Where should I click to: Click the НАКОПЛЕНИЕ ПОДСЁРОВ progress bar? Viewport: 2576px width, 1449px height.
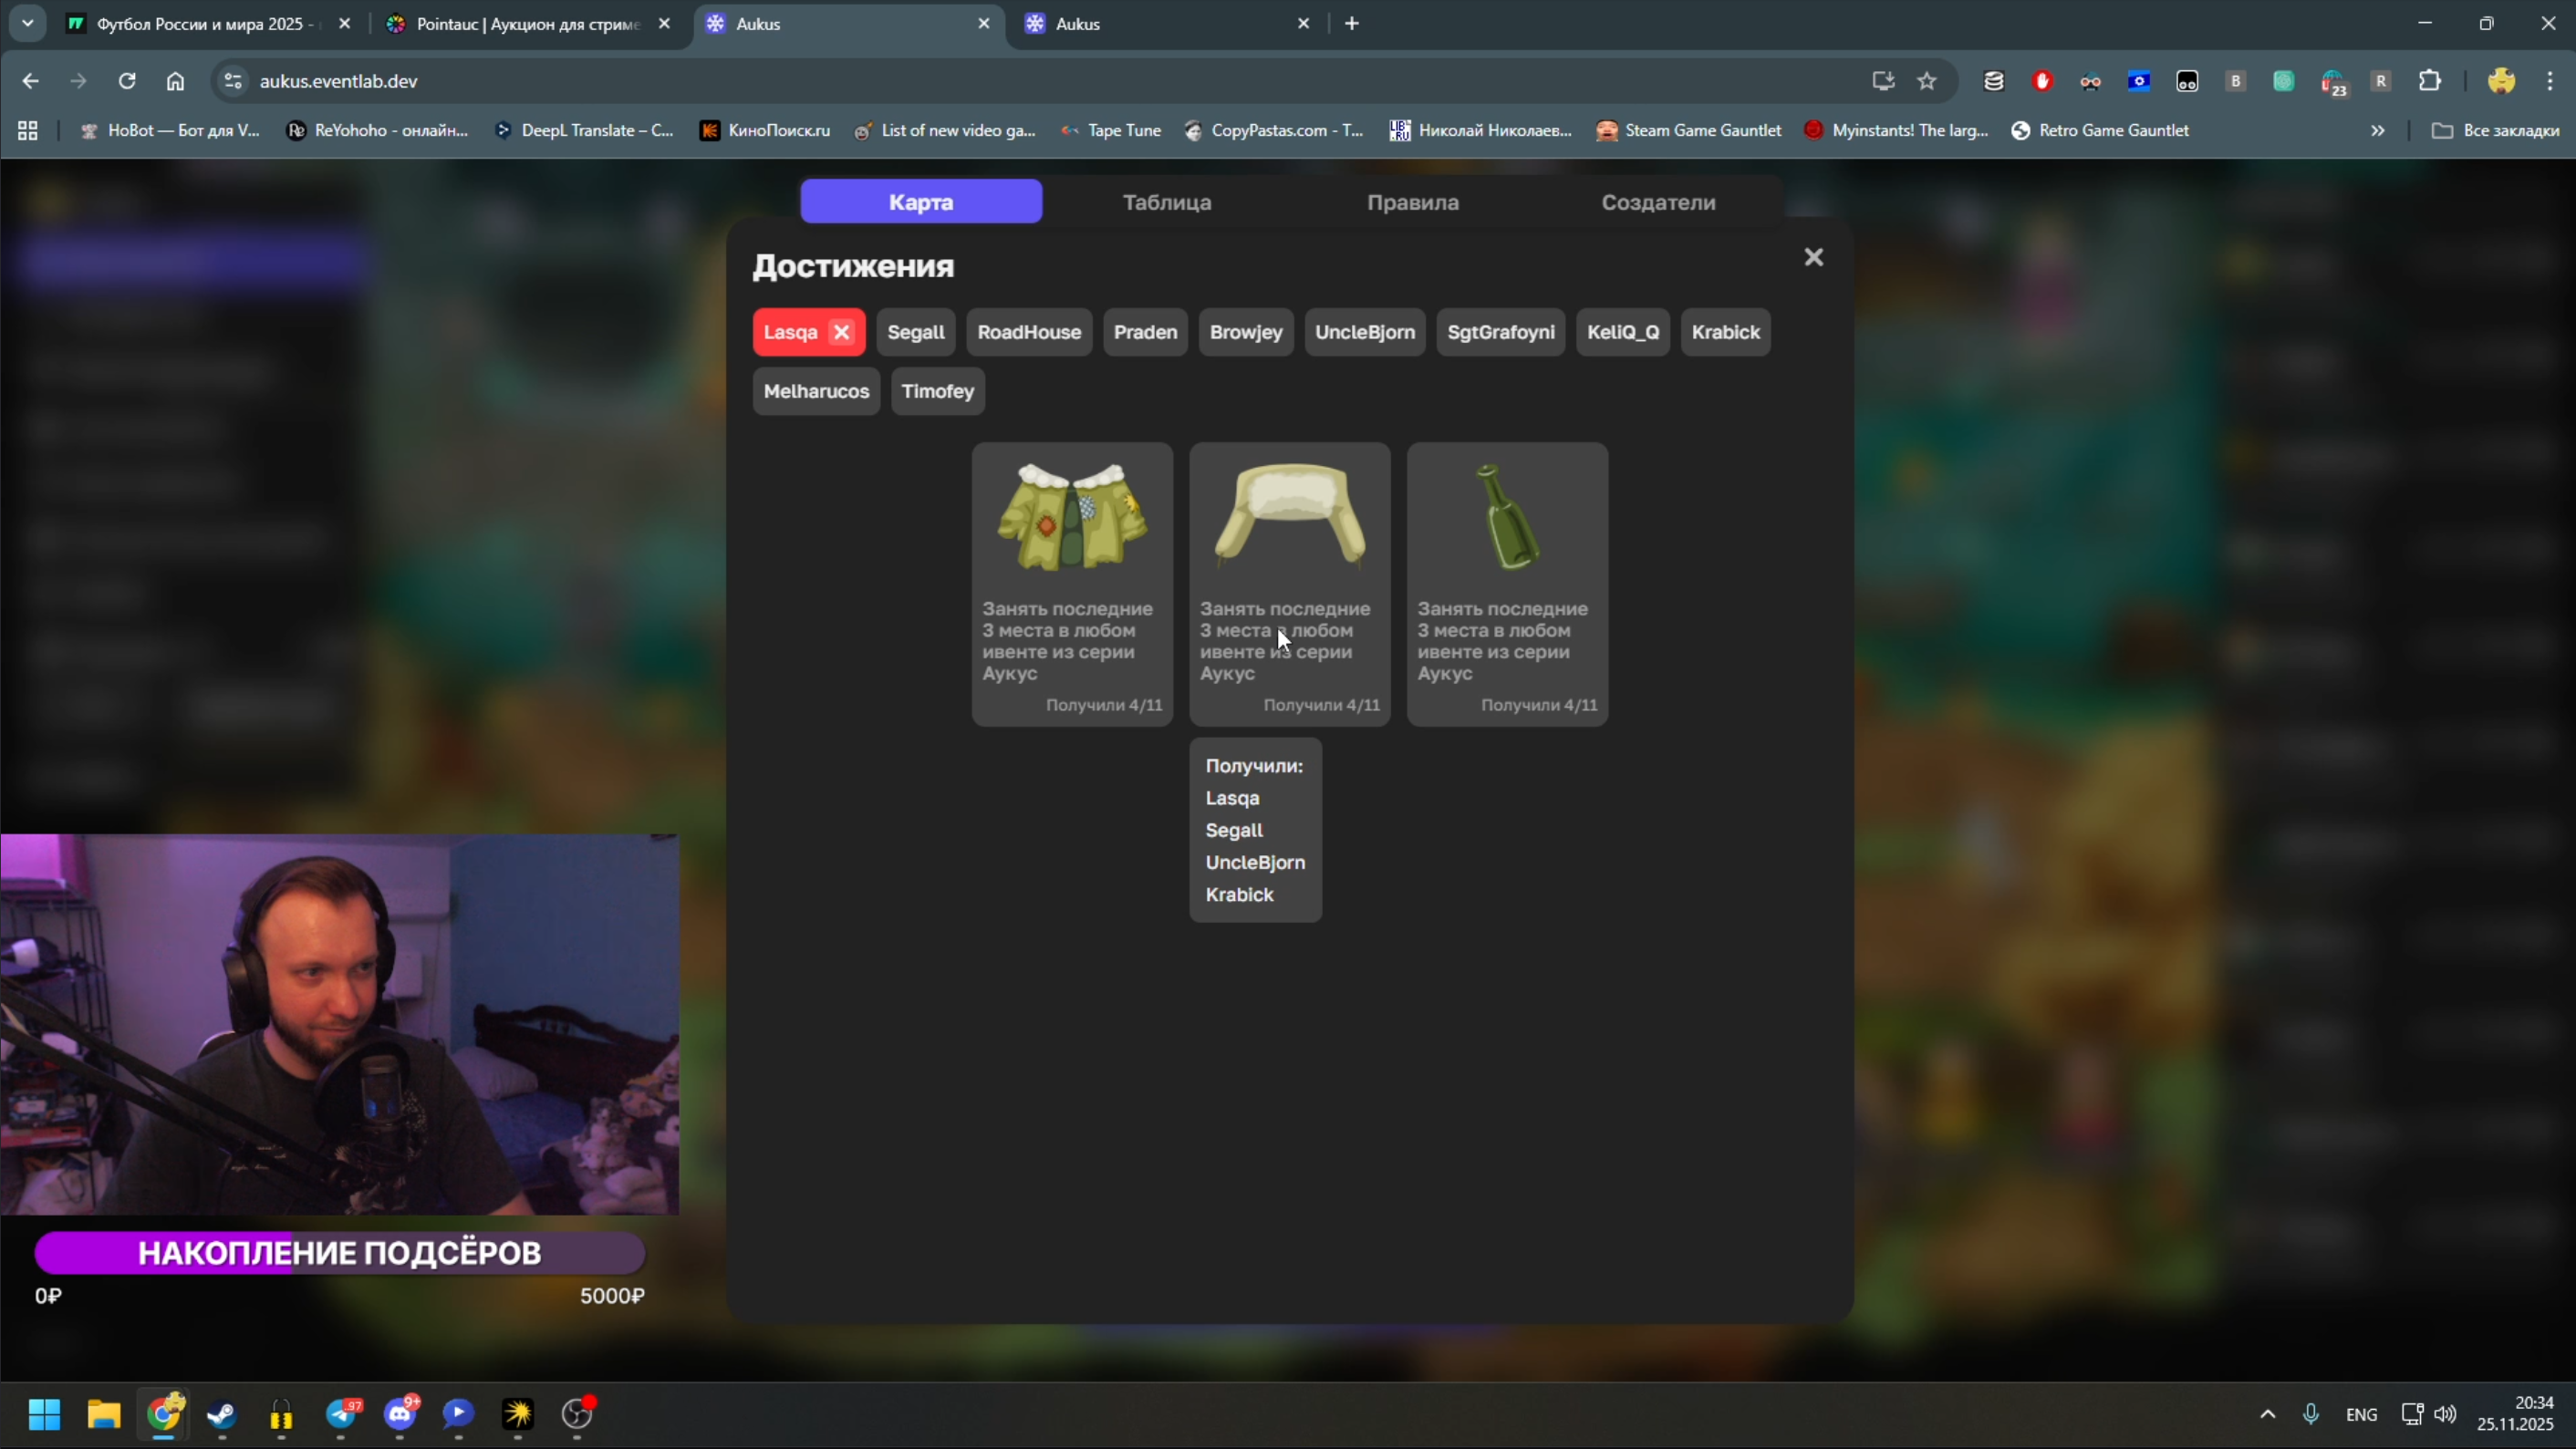coord(339,1253)
